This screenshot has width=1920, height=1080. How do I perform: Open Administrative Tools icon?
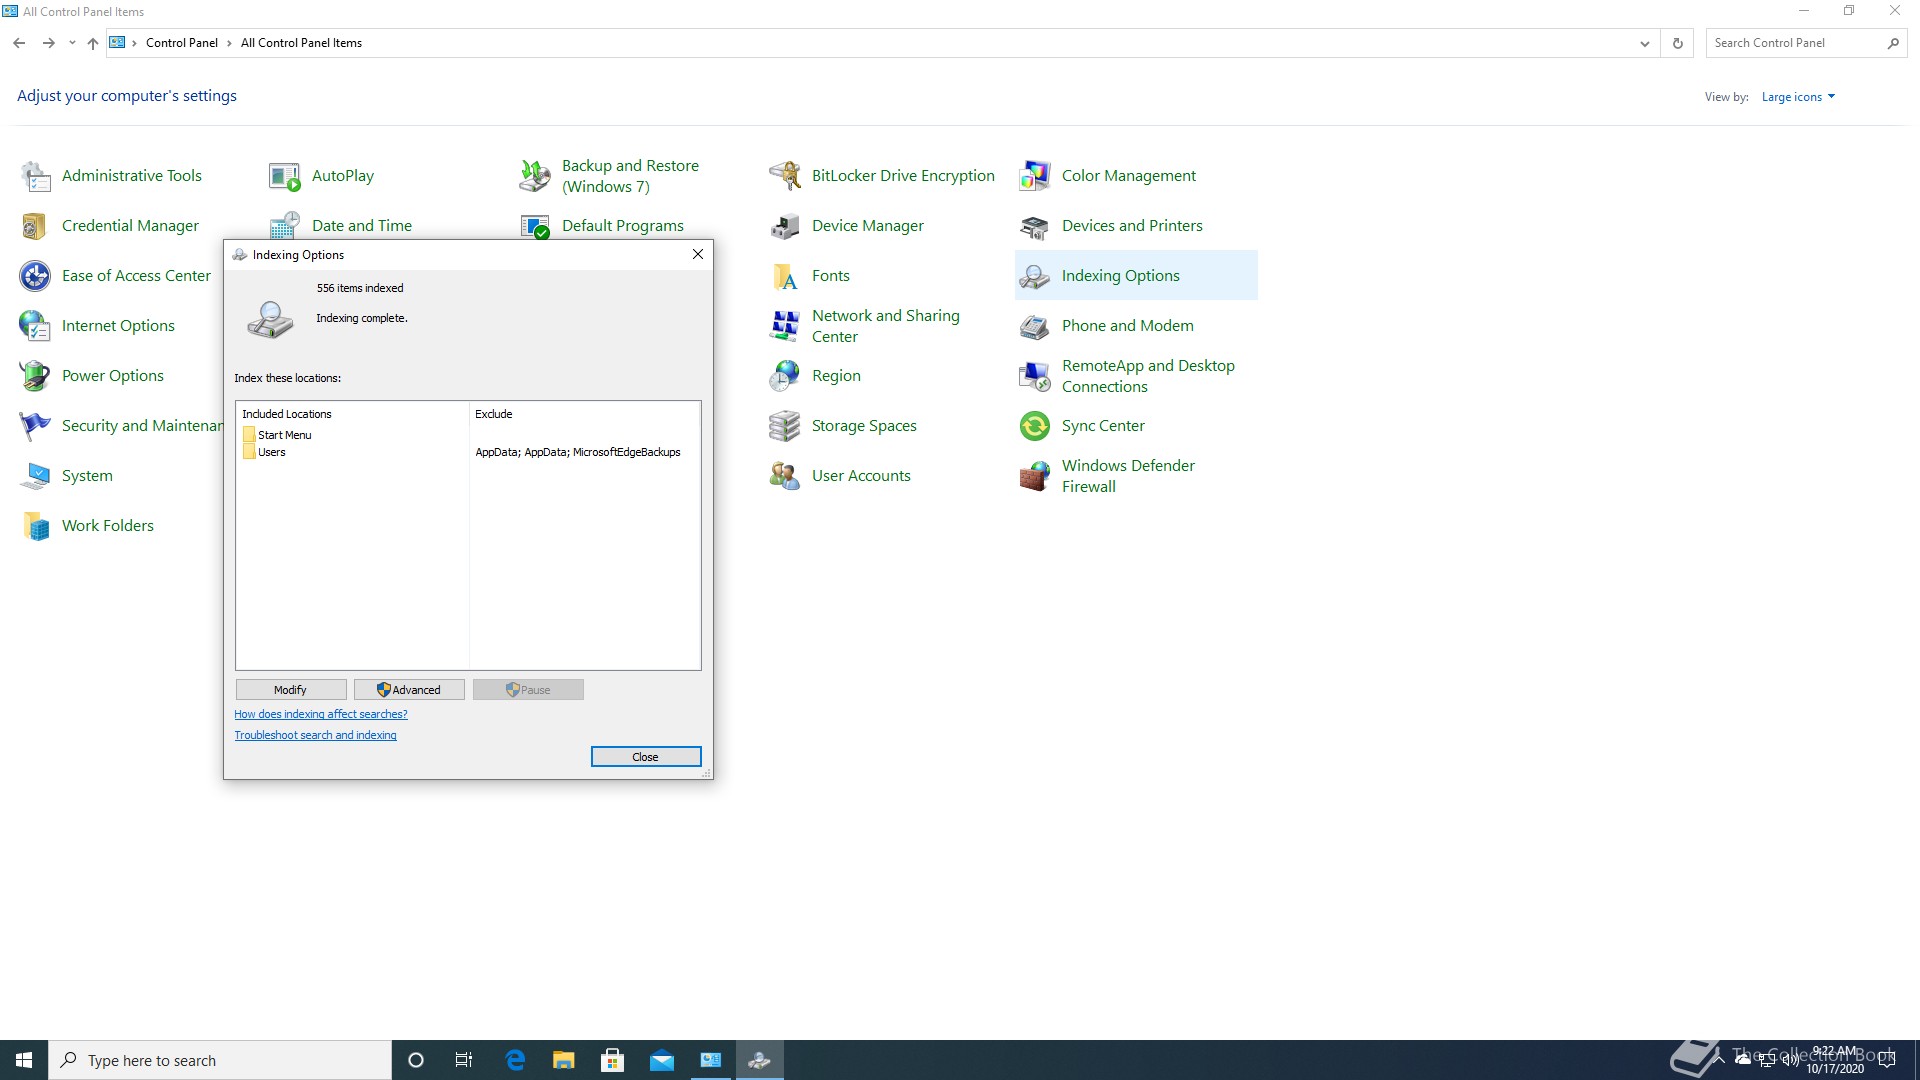[x=35, y=176]
